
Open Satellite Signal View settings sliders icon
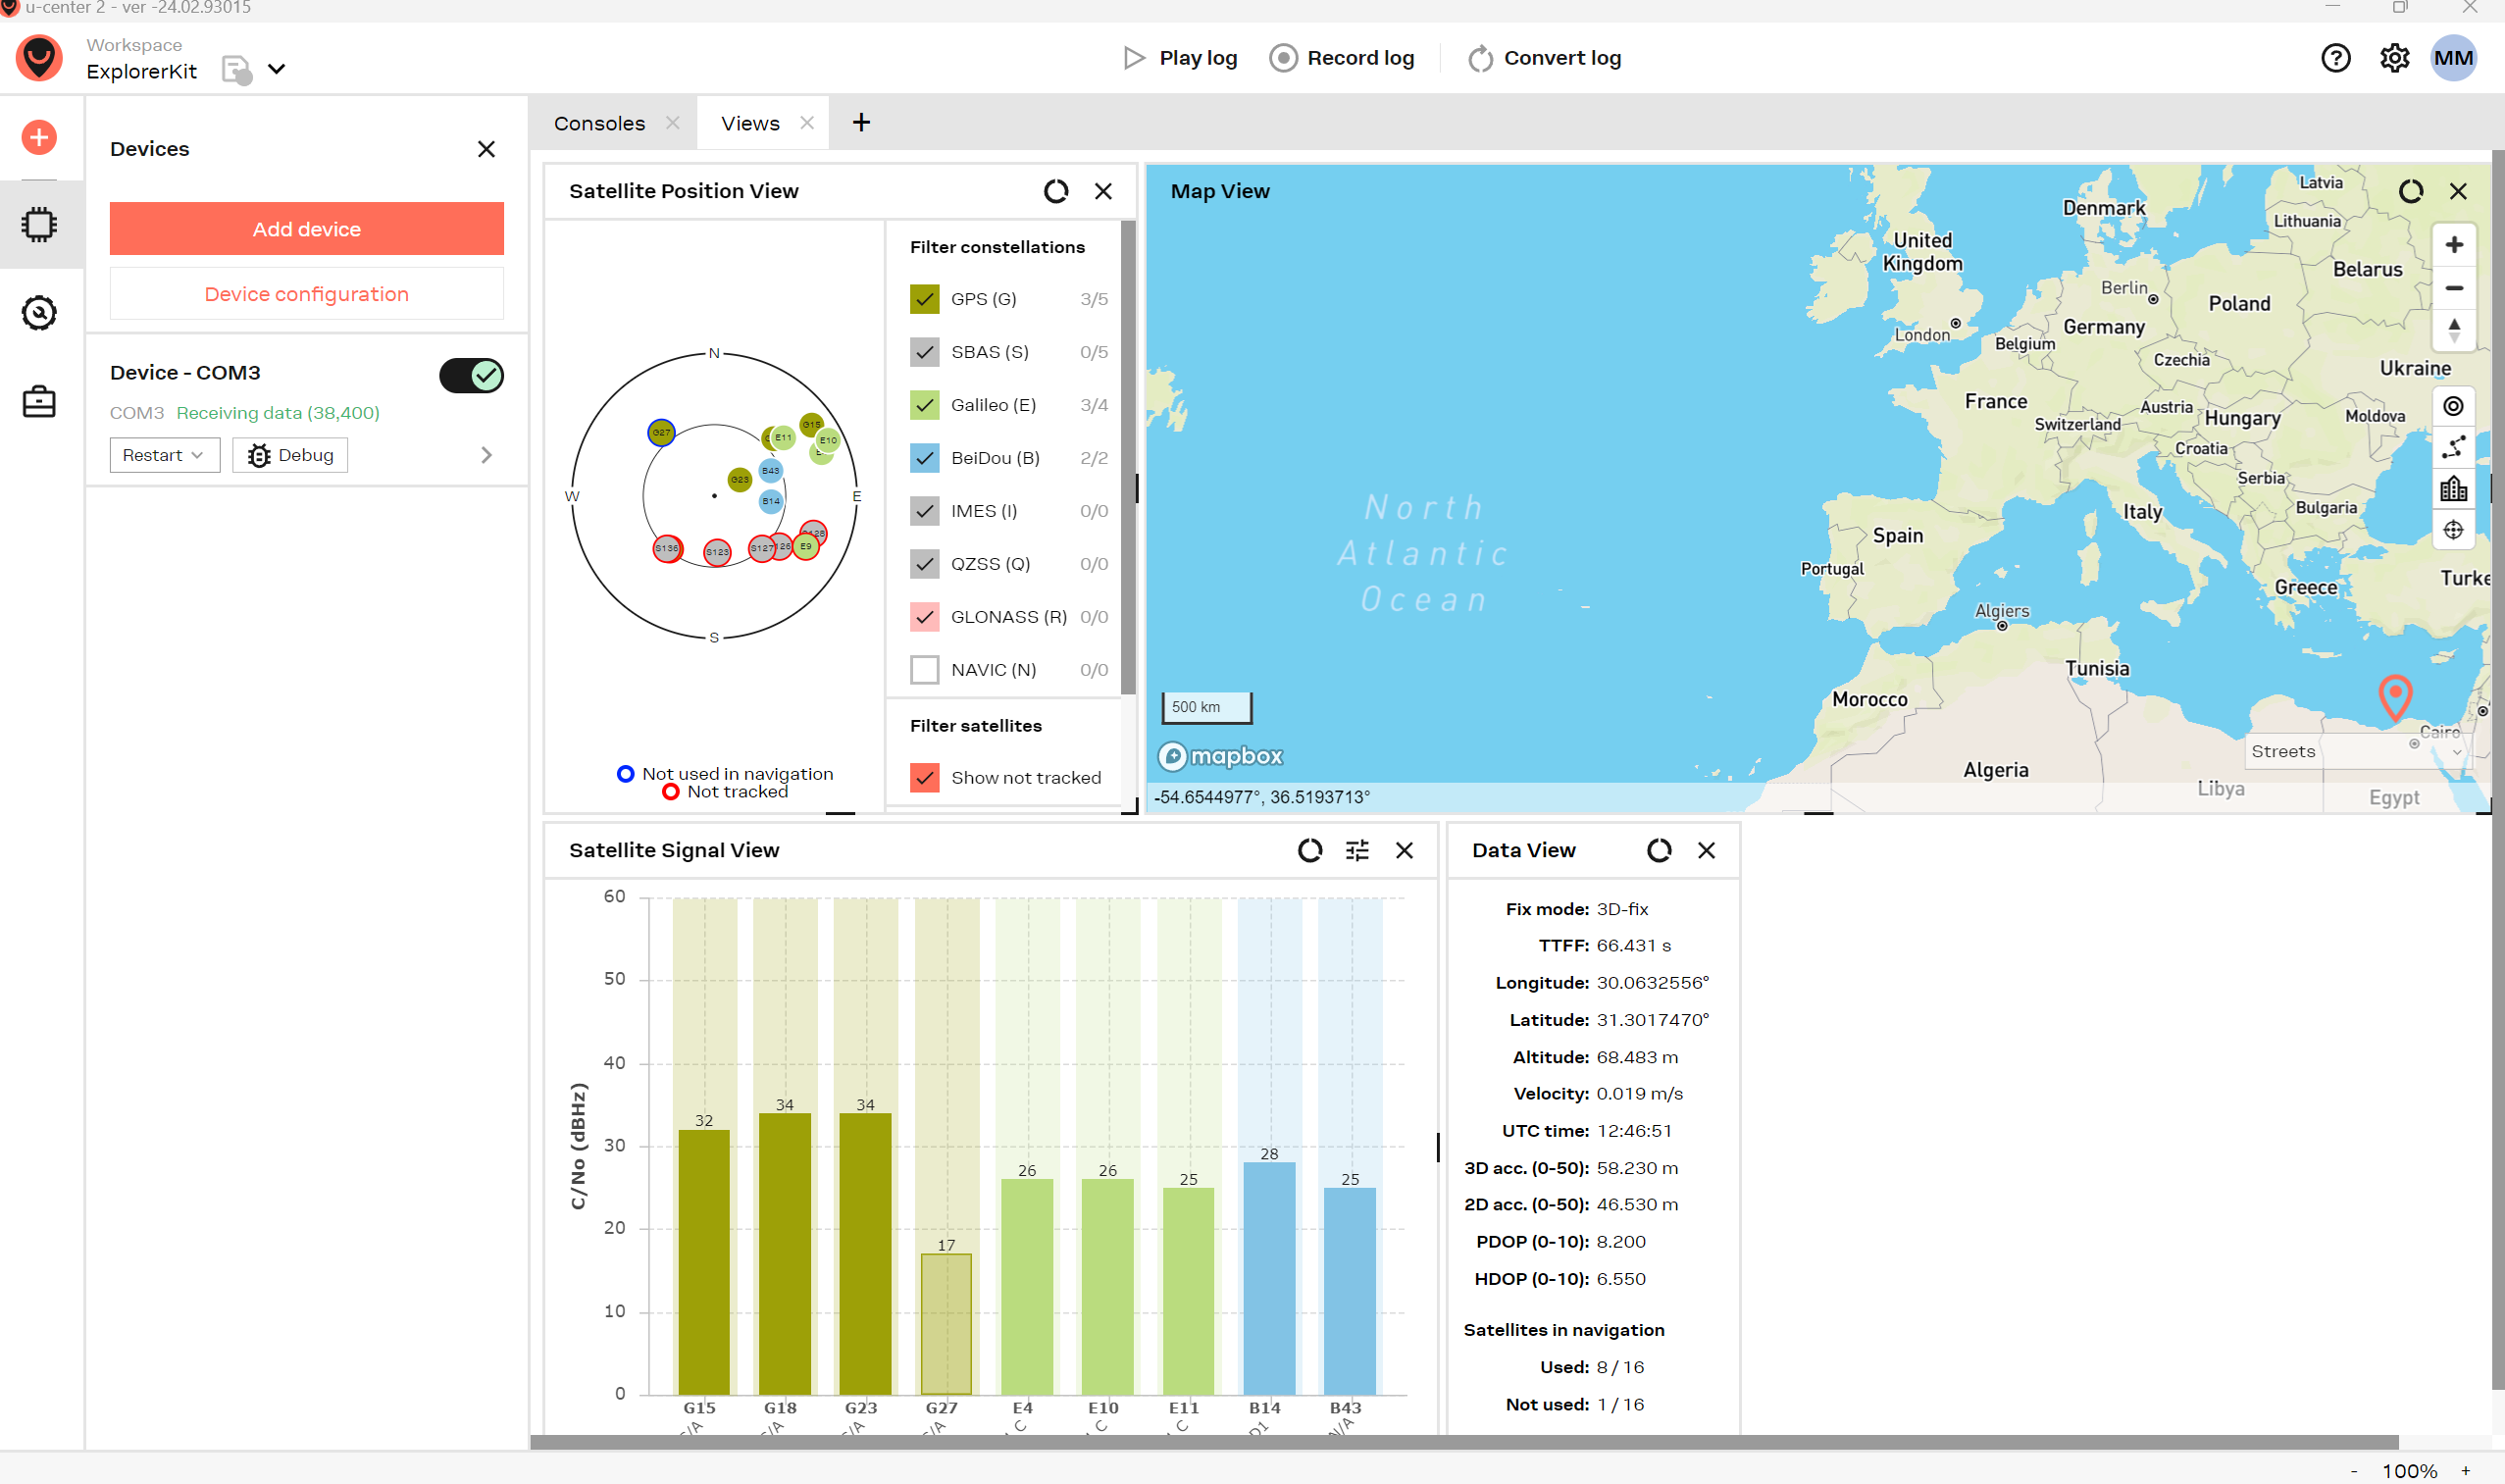(1357, 850)
